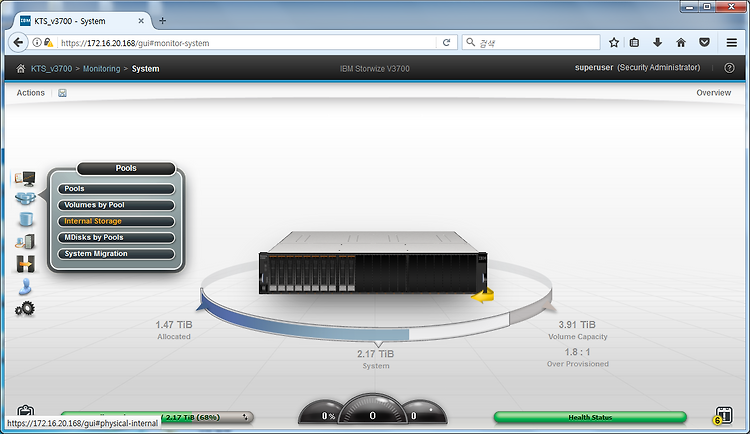Image resolution: width=750 pixels, height=434 pixels.
Task: Open the Settings gears sidebar icon
Action: click(25, 309)
